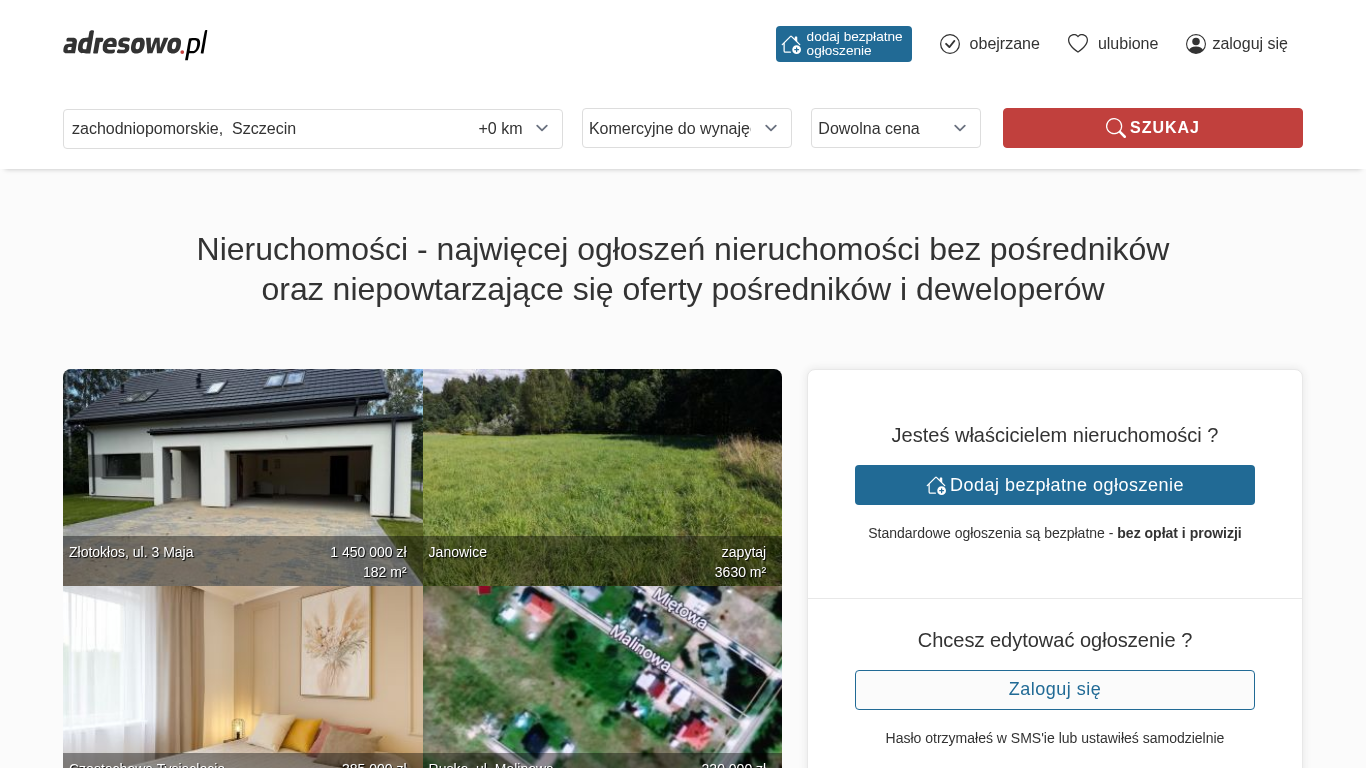Click the checkmark circle icon beside obejrzane
The width and height of the screenshot is (1366, 768).
click(x=950, y=44)
